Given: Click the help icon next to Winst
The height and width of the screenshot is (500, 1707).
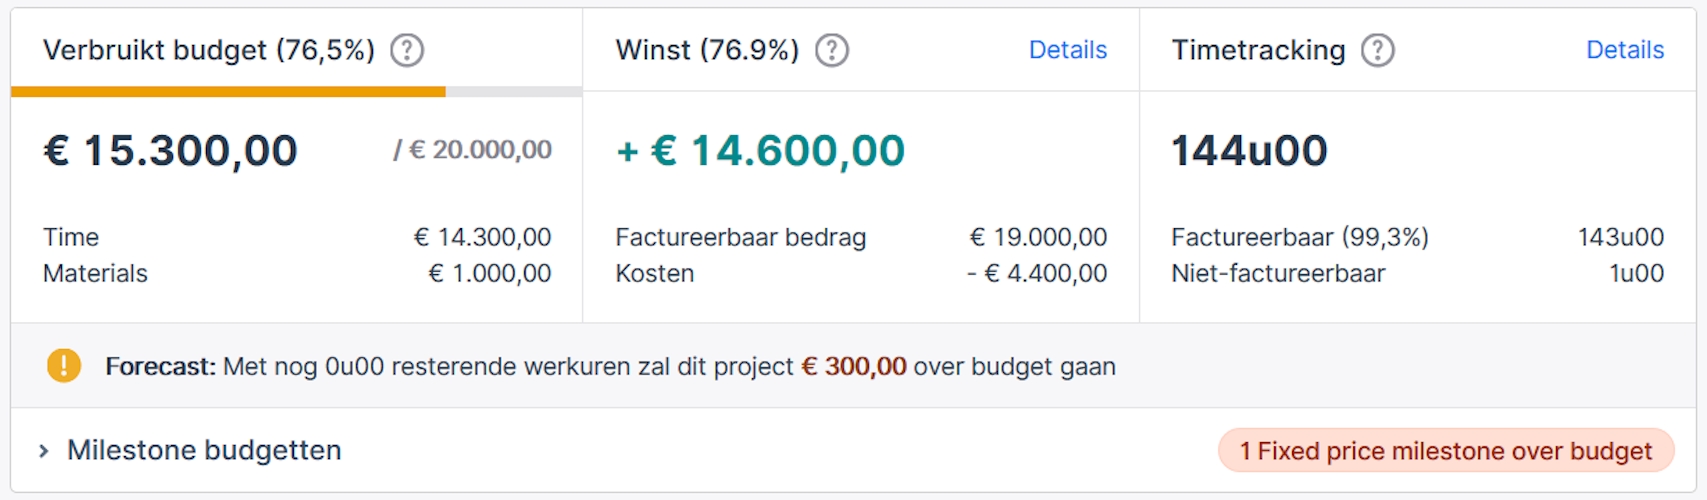Looking at the screenshot, I should (832, 50).
